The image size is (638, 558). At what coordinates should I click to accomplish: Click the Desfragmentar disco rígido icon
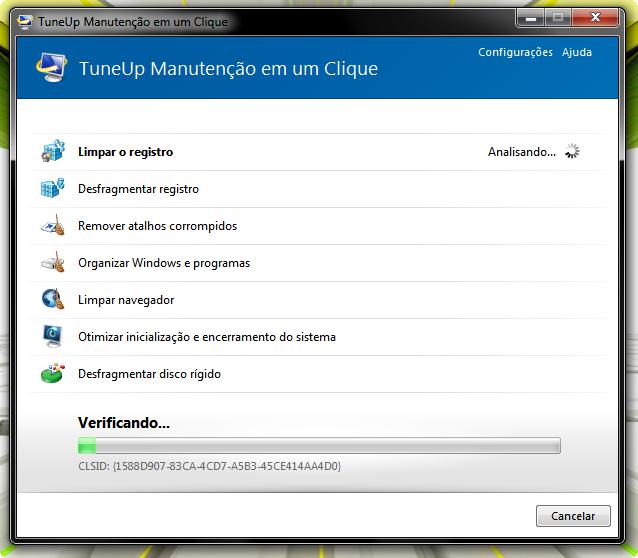[x=53, y=373]
